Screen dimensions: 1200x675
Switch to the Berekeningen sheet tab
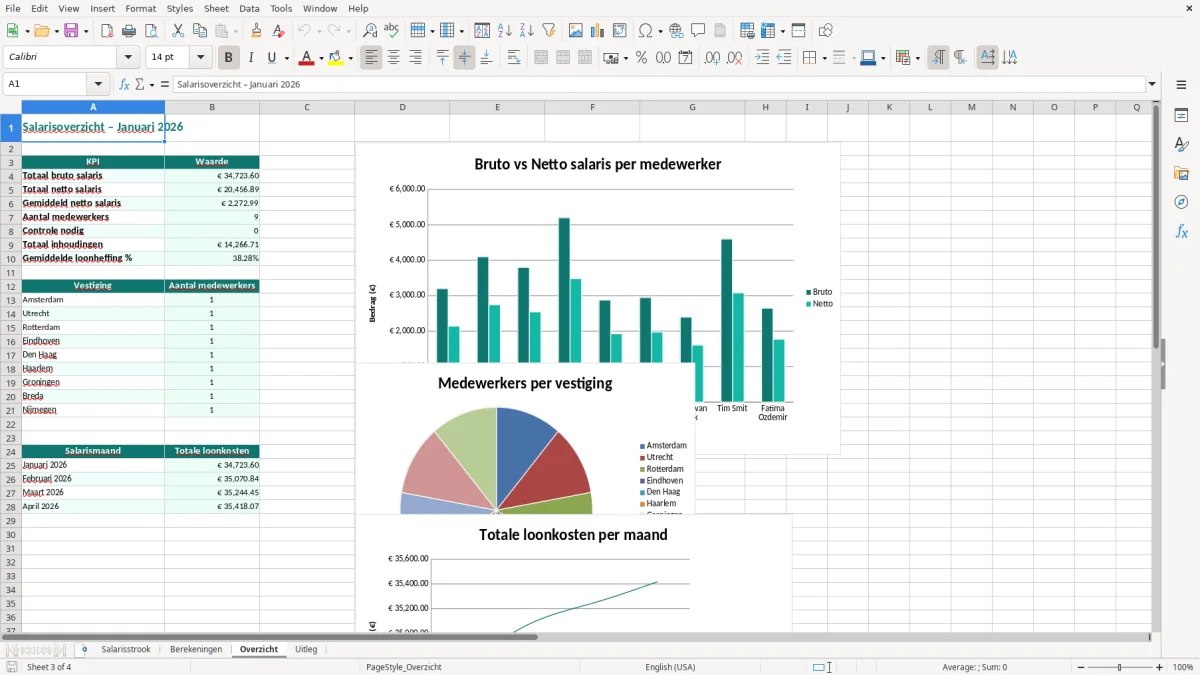[x=196, y=649]
